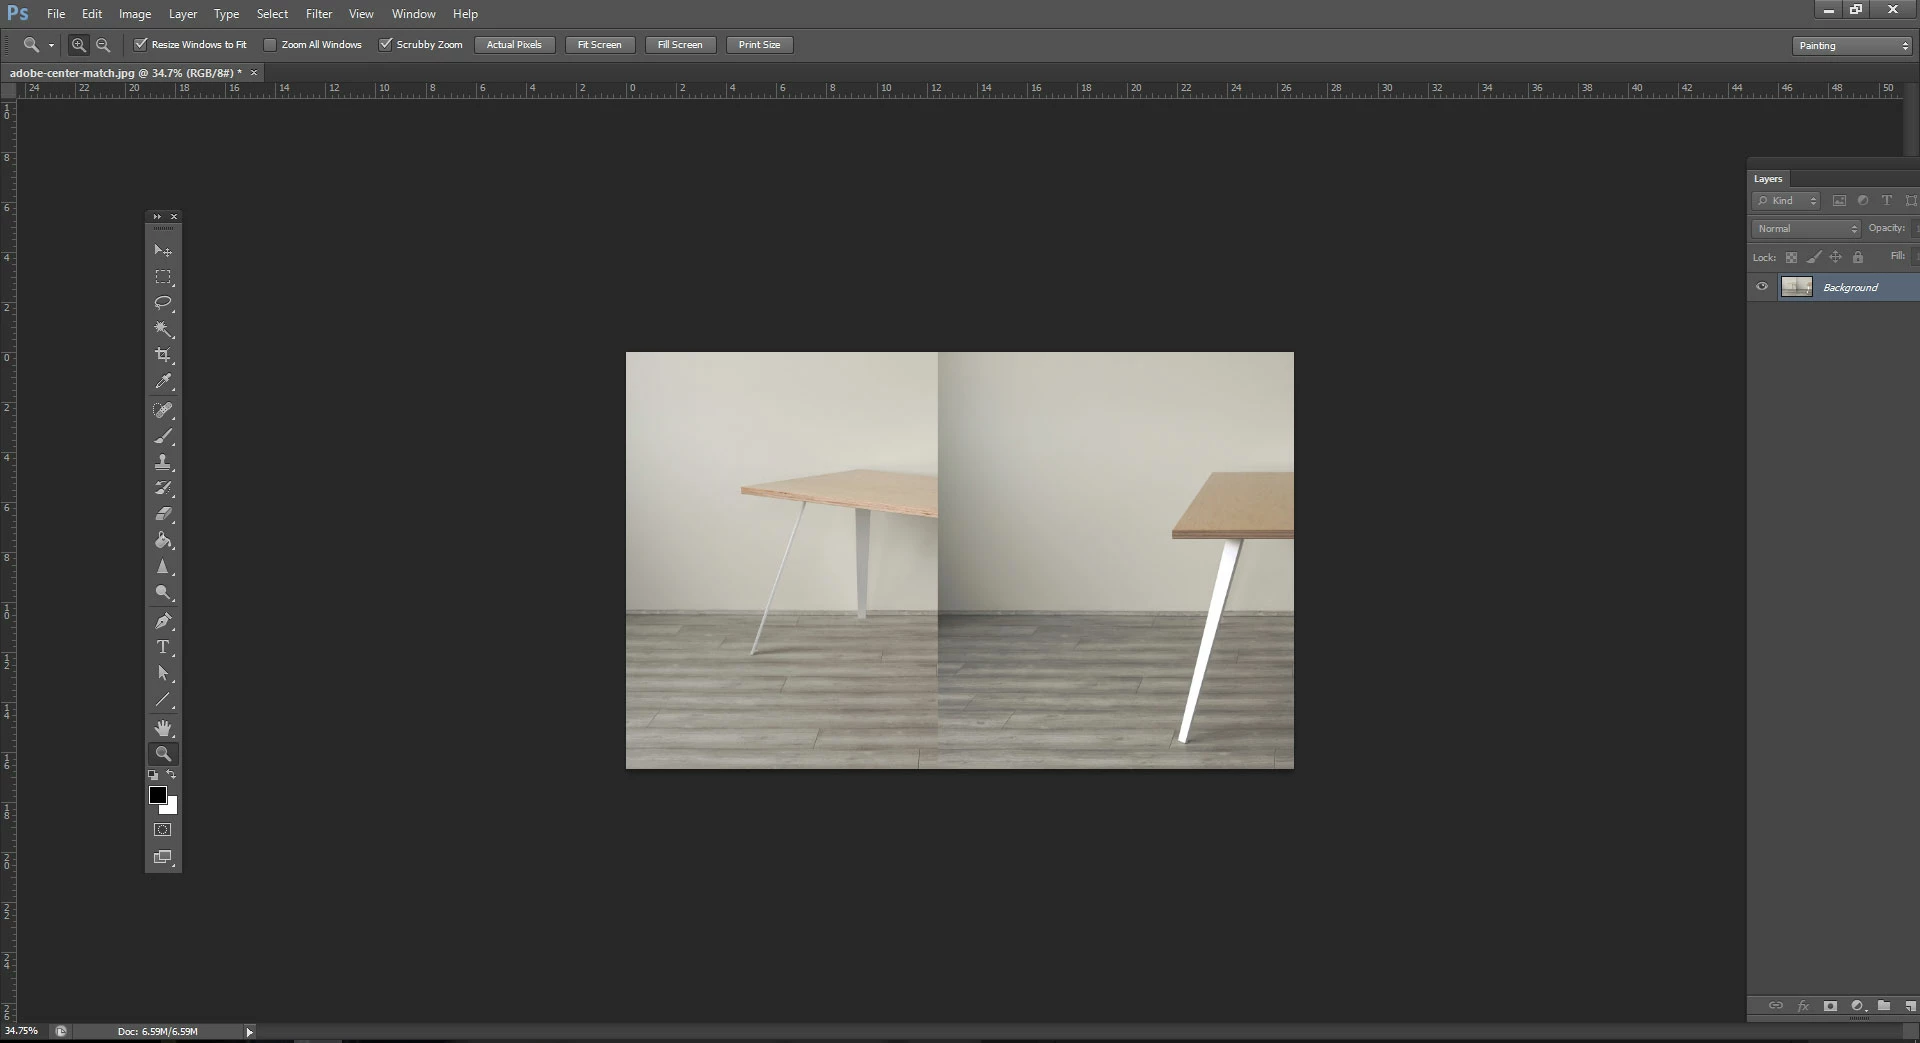Viewport: 1920px width, 1043px height.
Task: Enable Zoom All Windows checkbox
Action: tap(270, 45)
